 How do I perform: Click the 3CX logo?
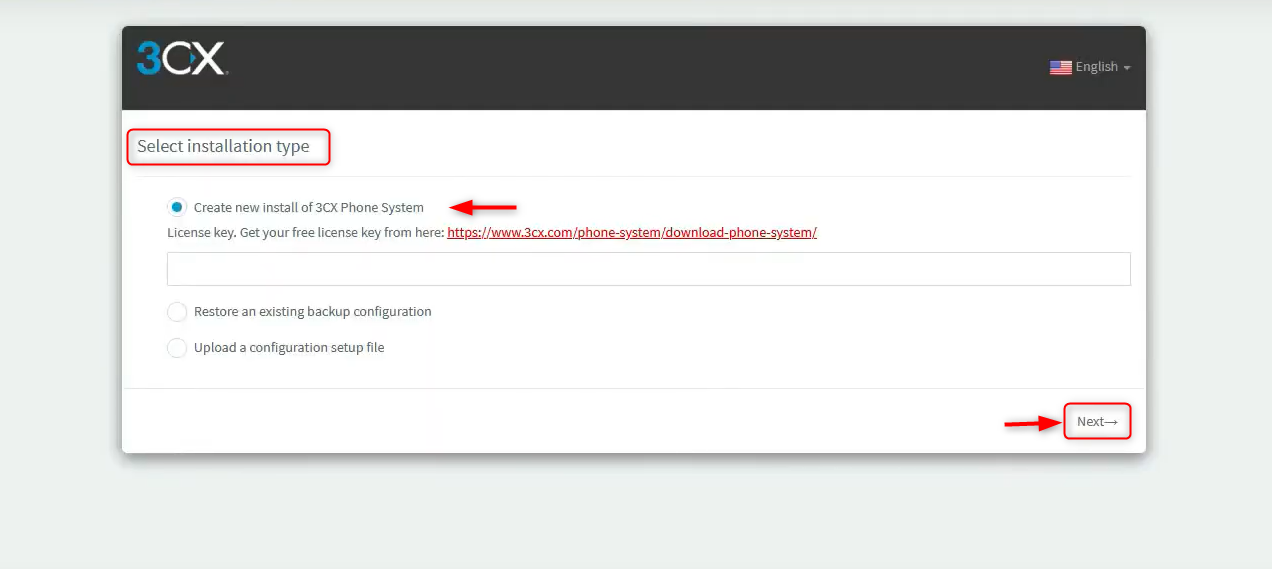pos(182,59)
